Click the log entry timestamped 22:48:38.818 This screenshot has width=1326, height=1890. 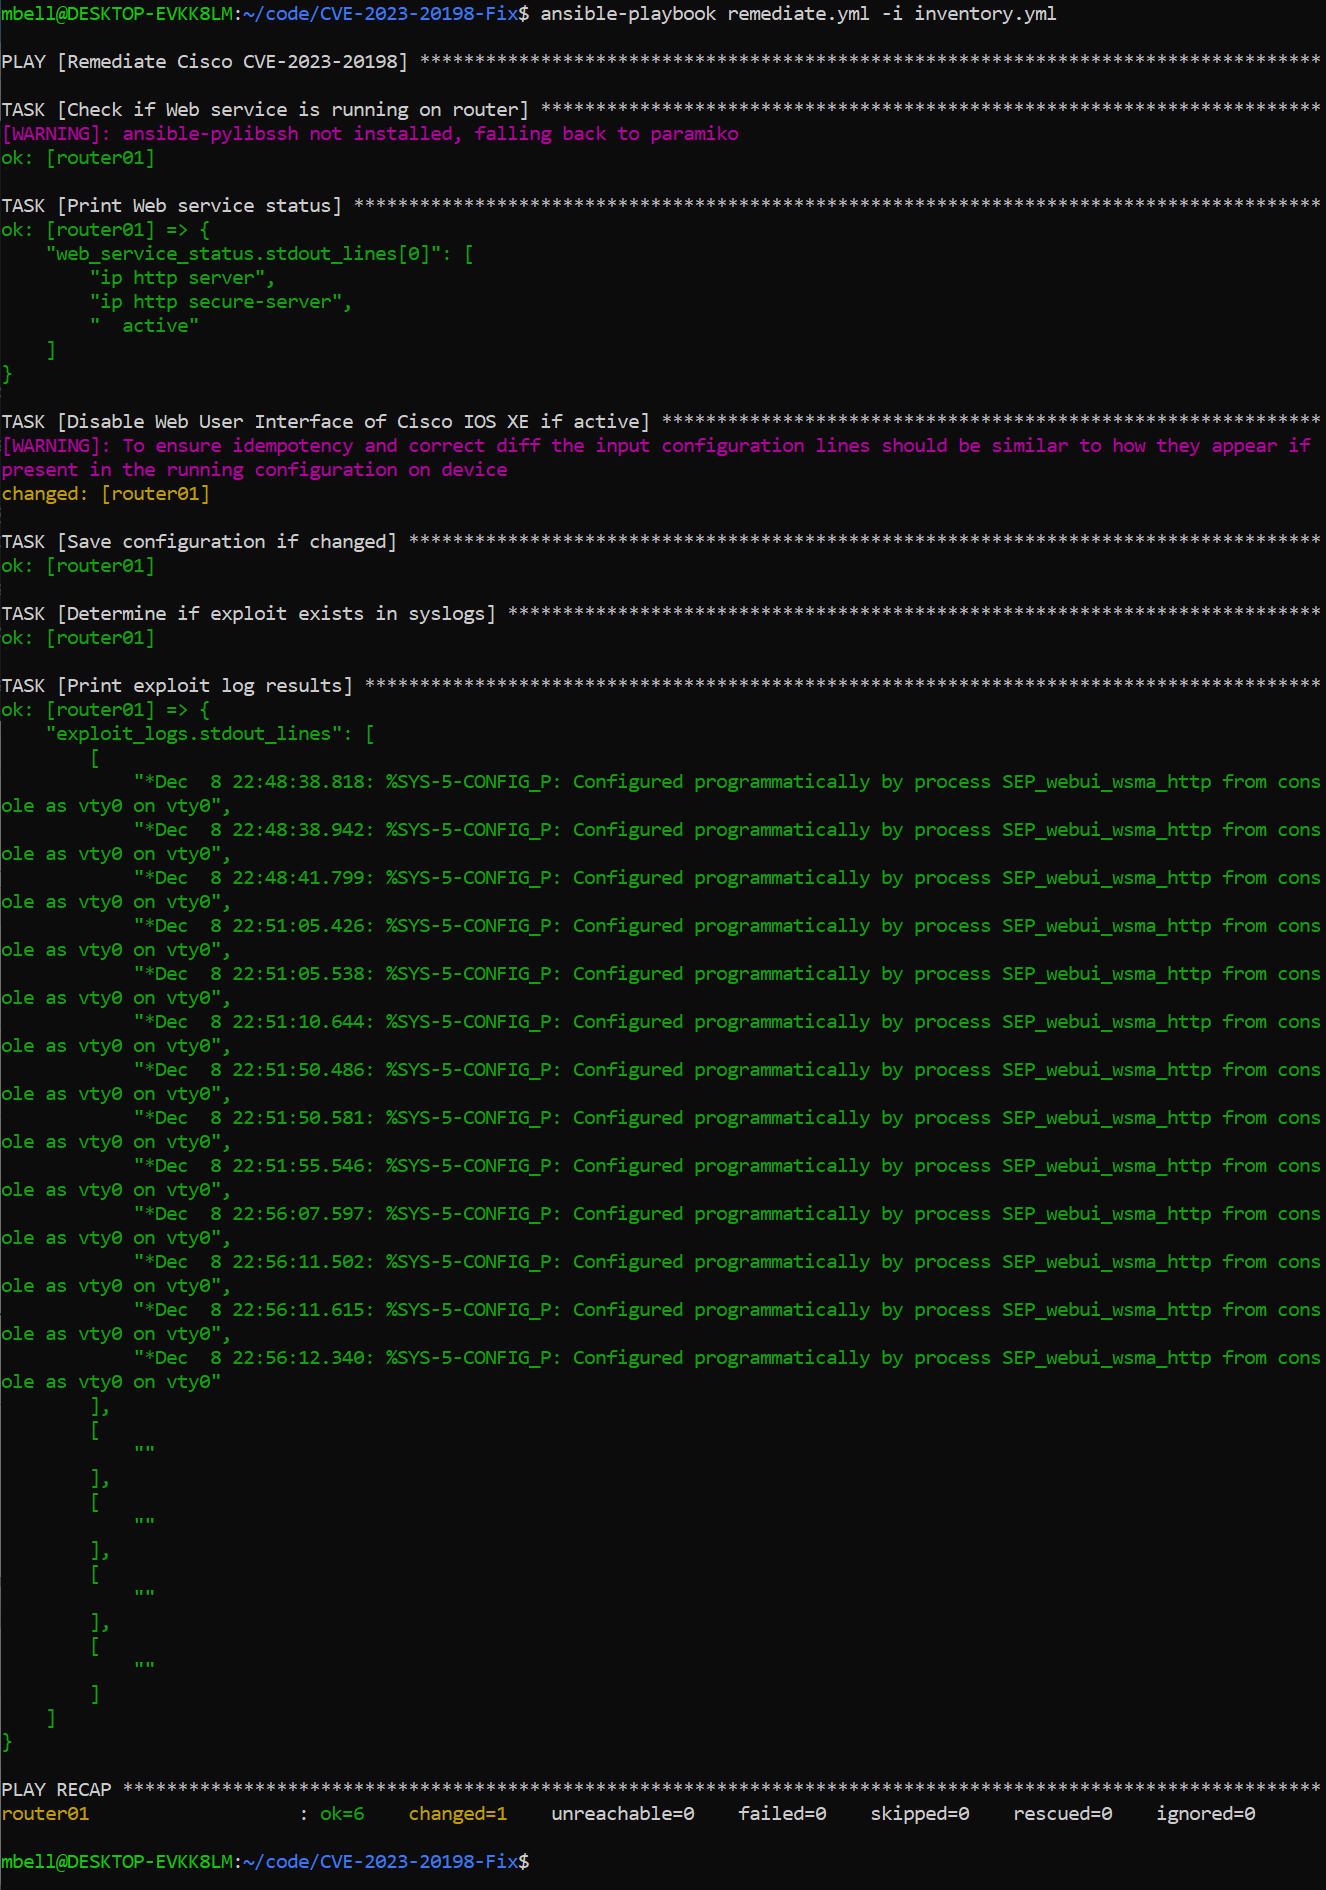point(661,794)
